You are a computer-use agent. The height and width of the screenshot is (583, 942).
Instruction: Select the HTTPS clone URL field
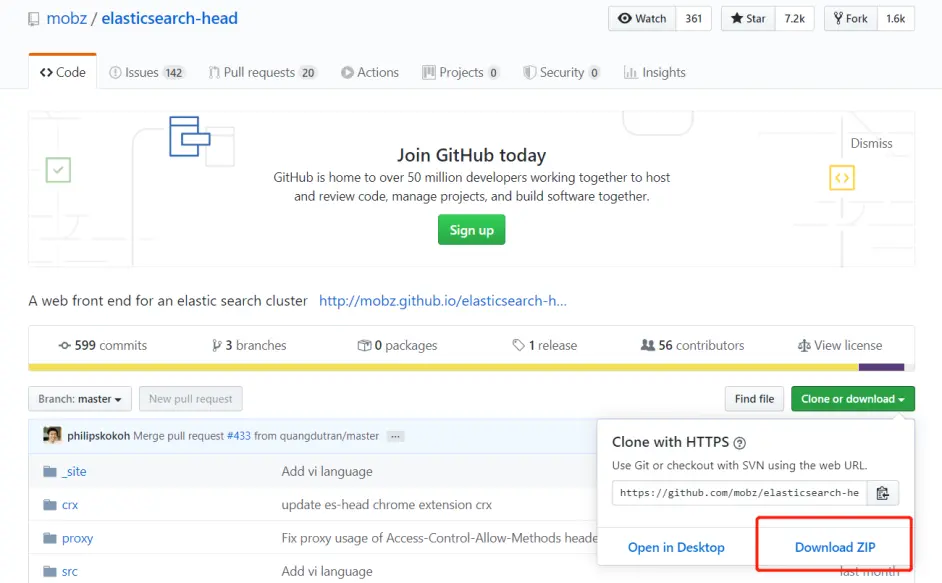click(x=740, y=493)
